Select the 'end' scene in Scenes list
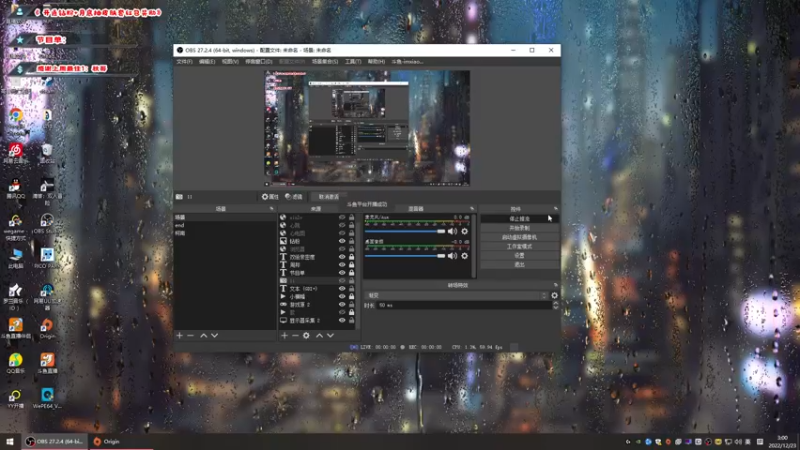 (x=224, y=225)
